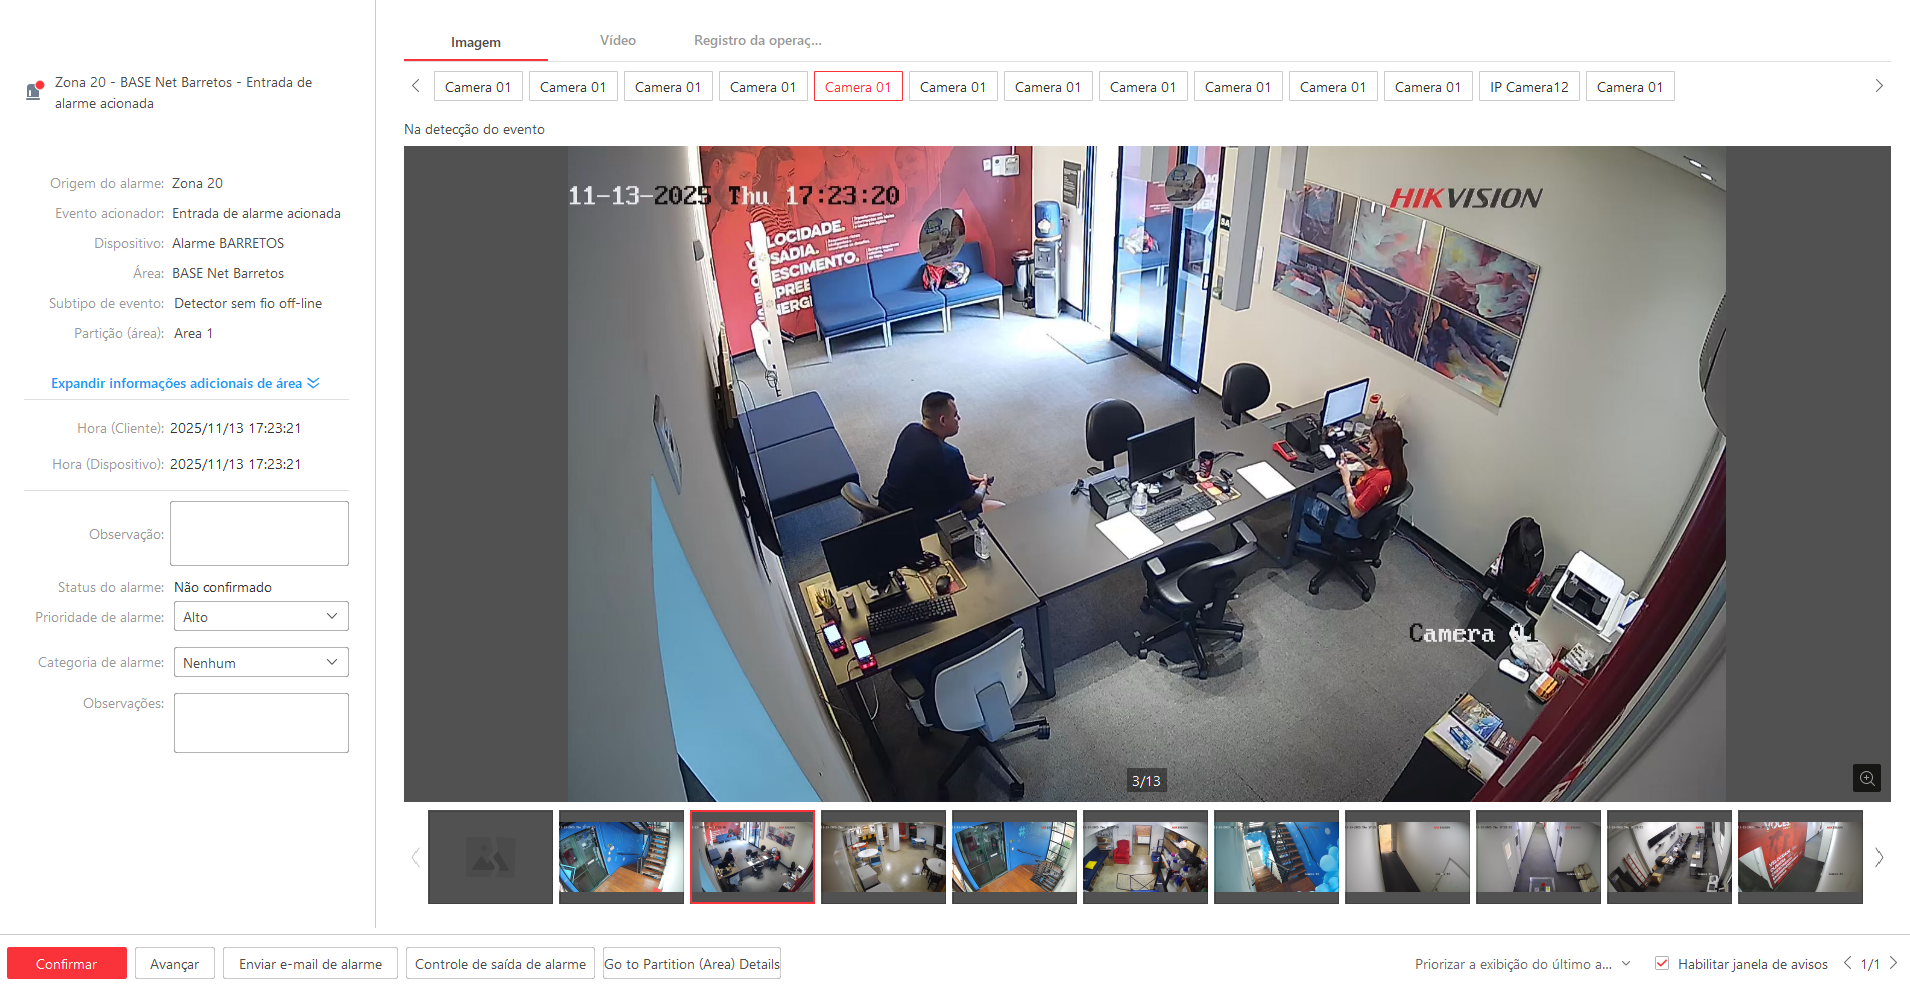Open Categoria de alarme dropdown
Image resolution: width=1910 pixels, height=989 pixels.
[261, 663]
